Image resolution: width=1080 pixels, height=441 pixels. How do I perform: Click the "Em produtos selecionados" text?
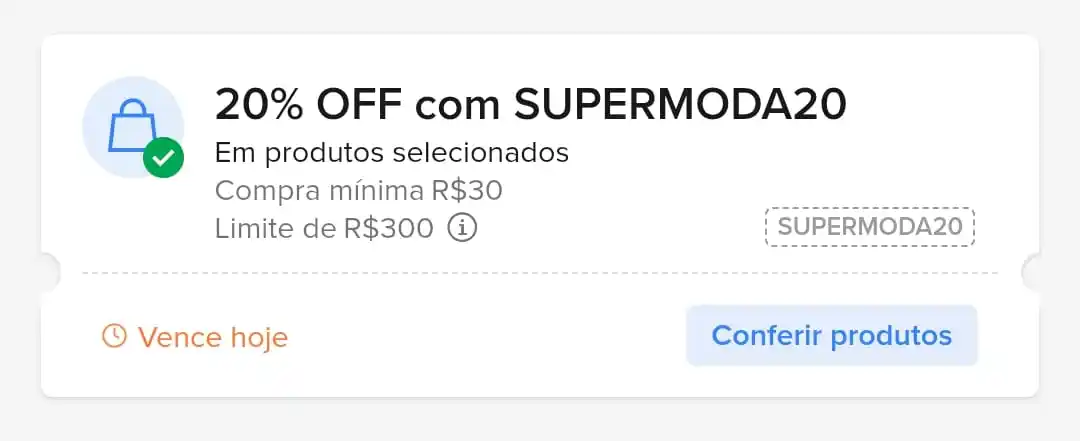[x=392, y=153]
